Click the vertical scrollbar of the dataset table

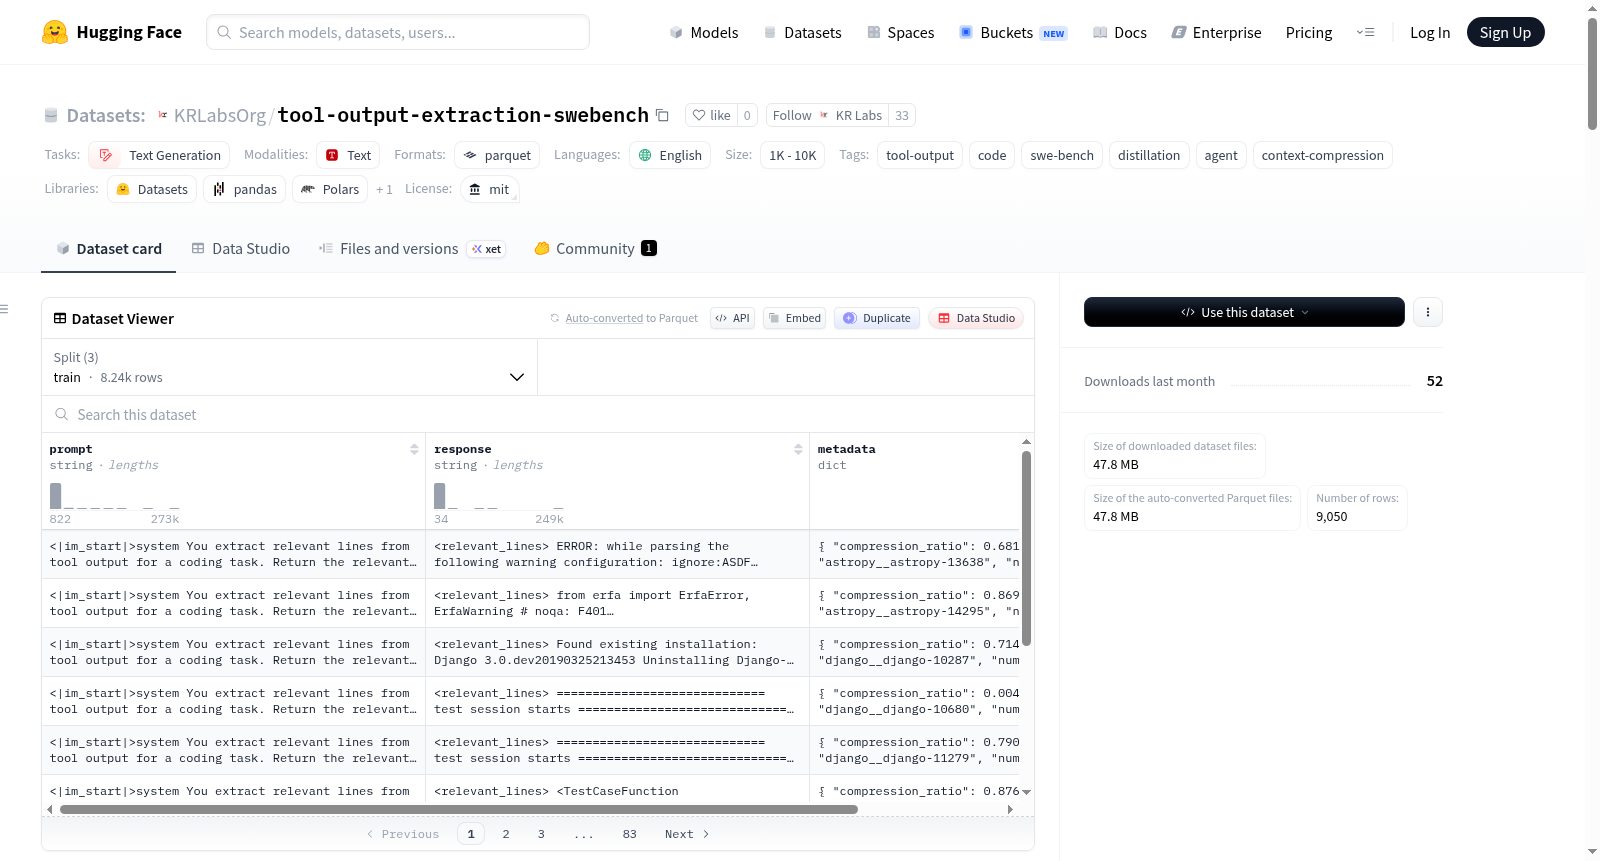pos(1026,548)
